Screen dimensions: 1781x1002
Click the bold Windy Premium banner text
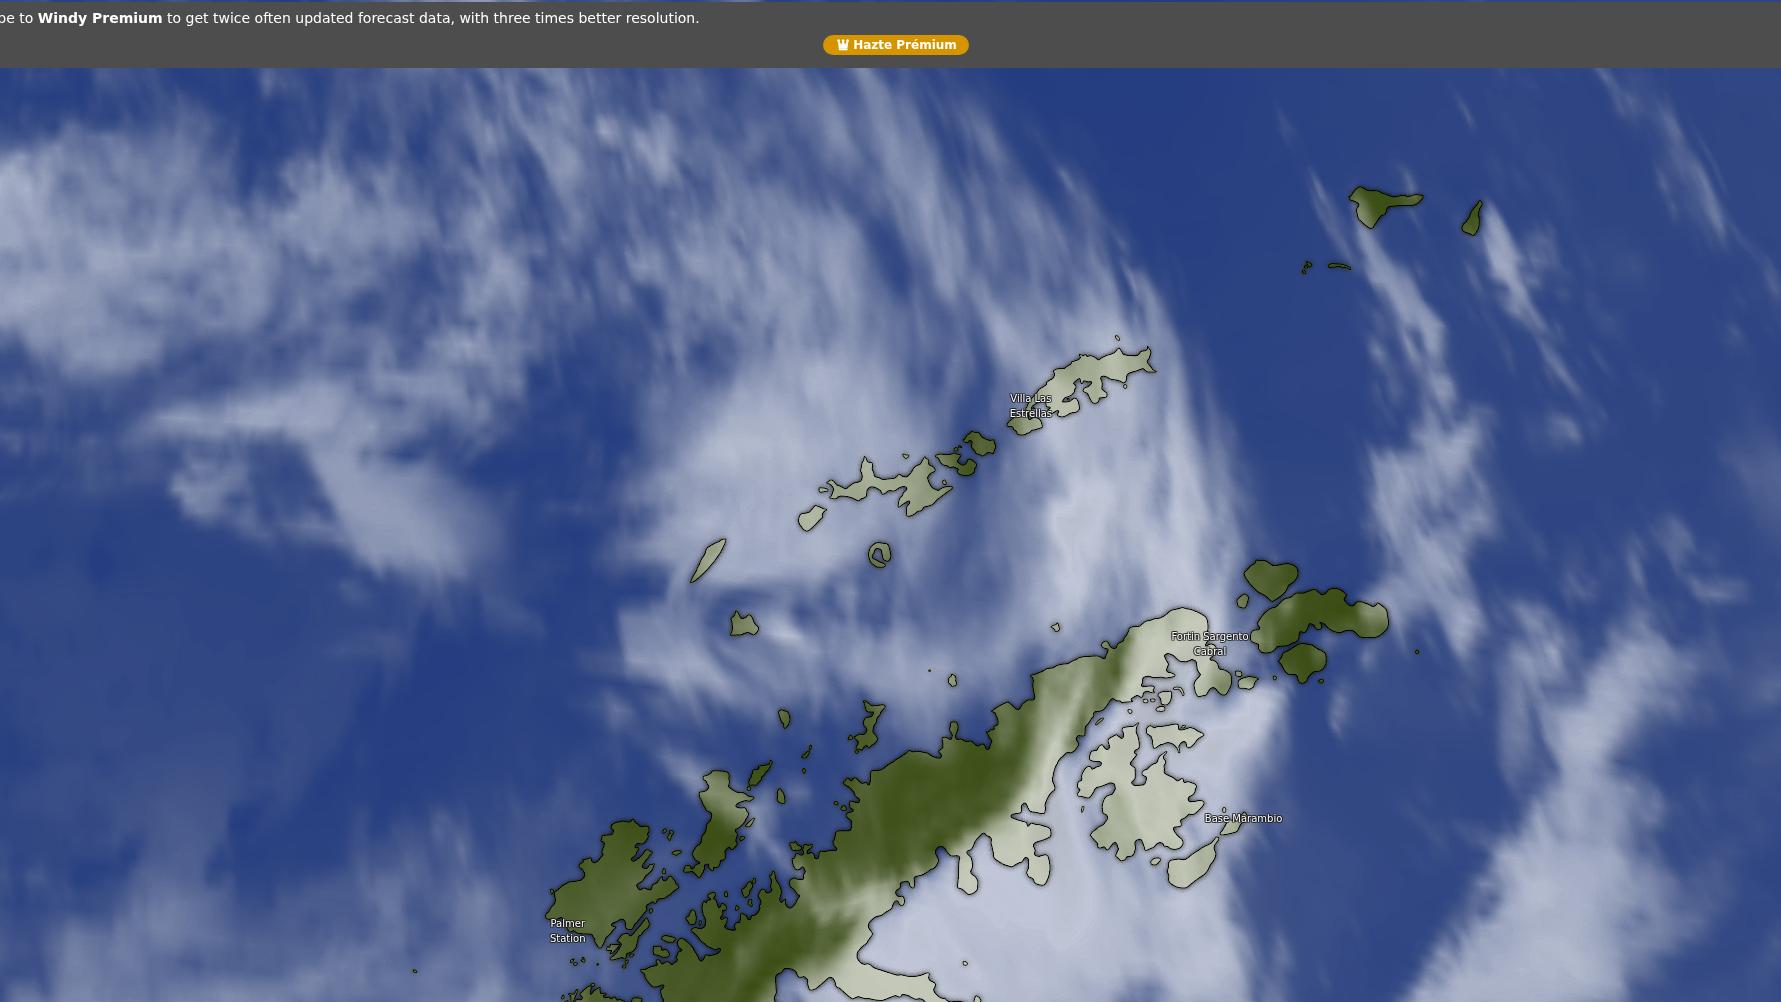pyautogui.click(x=99, y=18)
